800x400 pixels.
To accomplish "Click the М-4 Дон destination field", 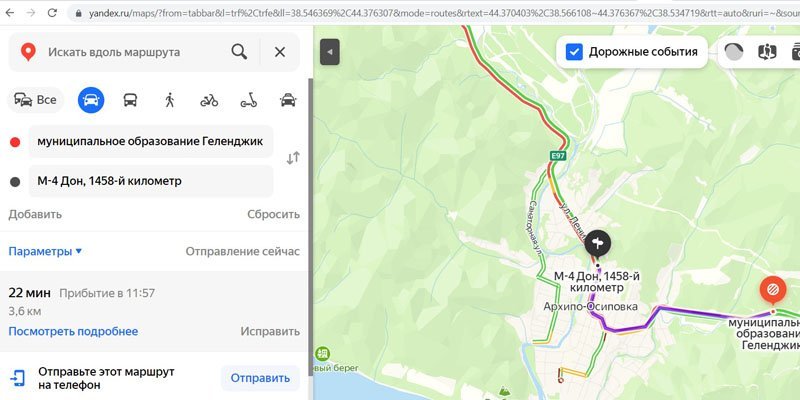I will click(x=151, y=181).
